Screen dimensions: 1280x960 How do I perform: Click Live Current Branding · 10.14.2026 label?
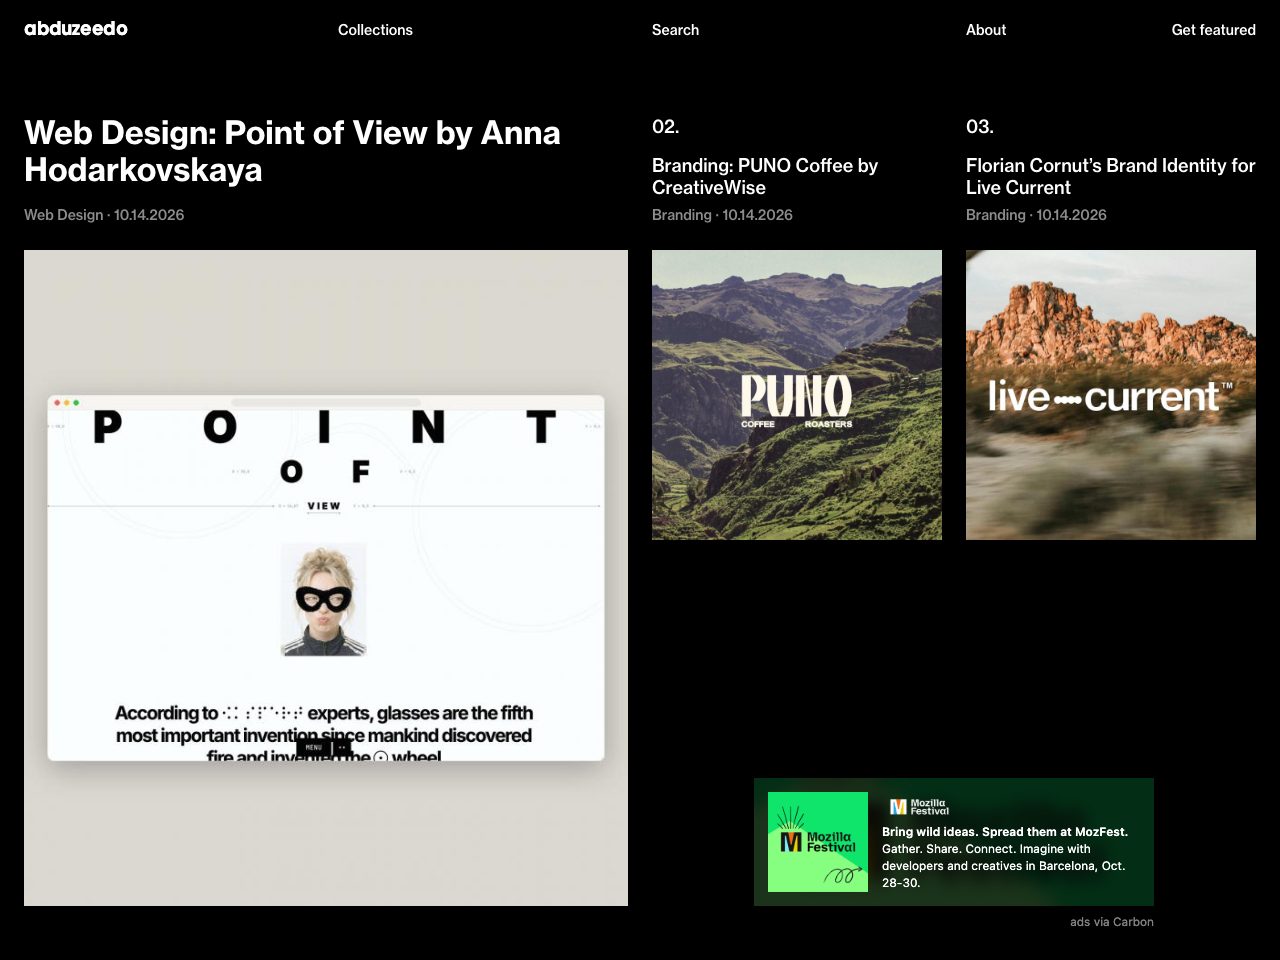(x=1036, y=215)
